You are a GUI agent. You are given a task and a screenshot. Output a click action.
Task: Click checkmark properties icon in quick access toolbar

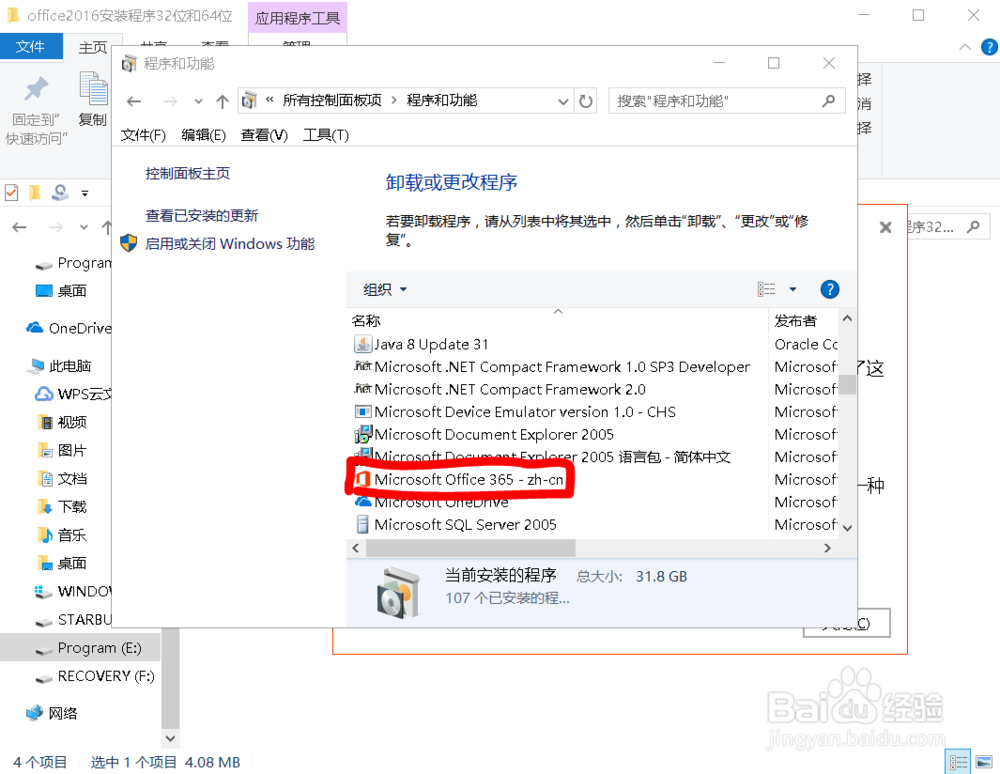[x=11, y=193]
